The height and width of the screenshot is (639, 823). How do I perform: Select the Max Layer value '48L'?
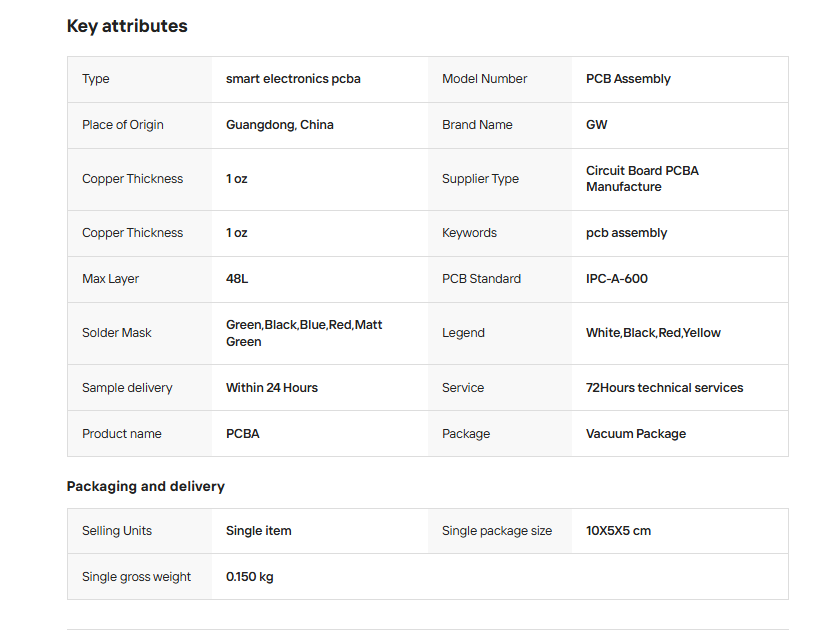click(237, 279)
